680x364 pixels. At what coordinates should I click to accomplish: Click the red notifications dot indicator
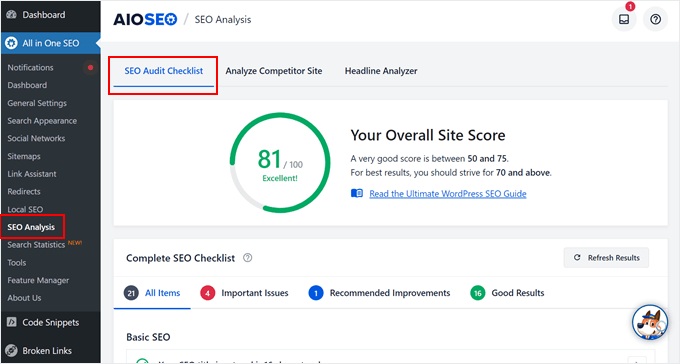pos(90,67)
